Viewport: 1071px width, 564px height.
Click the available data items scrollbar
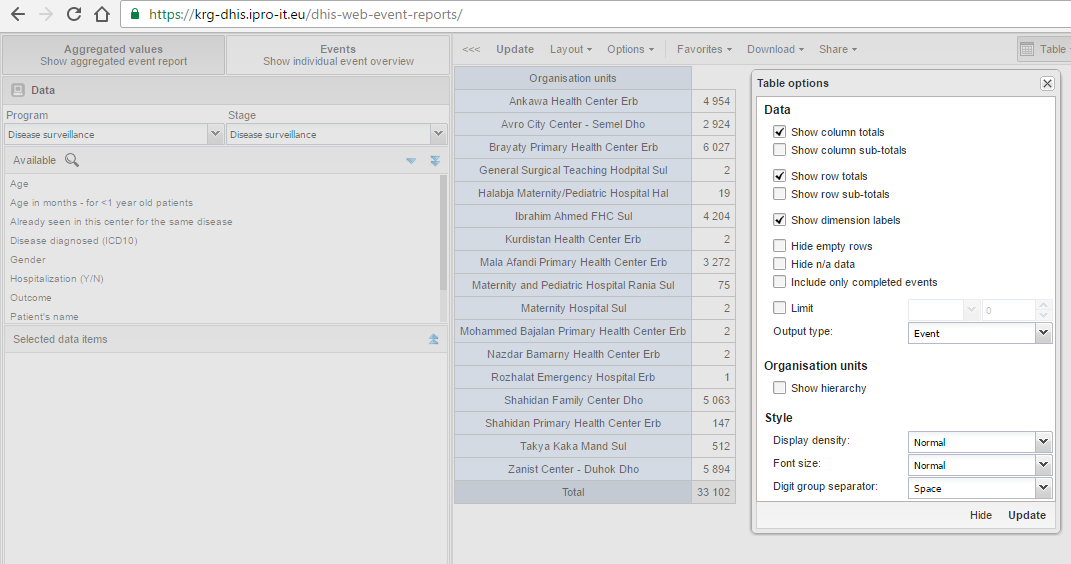443,230
